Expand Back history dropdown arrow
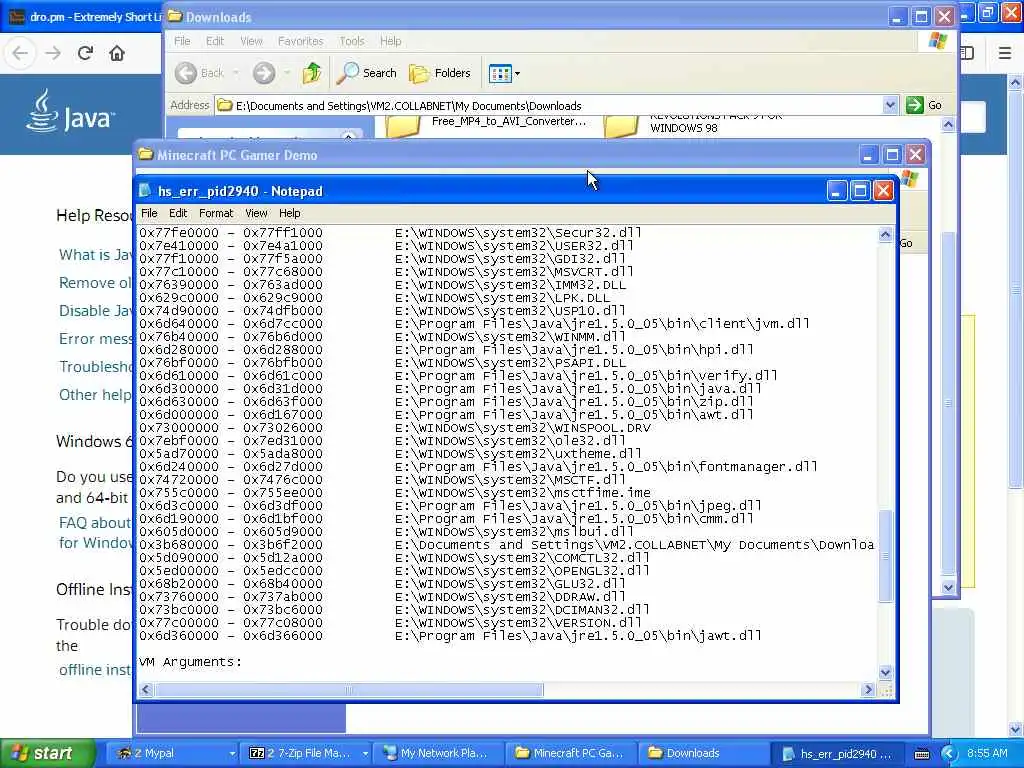Viewport: 1024px width, 768px height. pyautogui.click(x=235, y=73)
